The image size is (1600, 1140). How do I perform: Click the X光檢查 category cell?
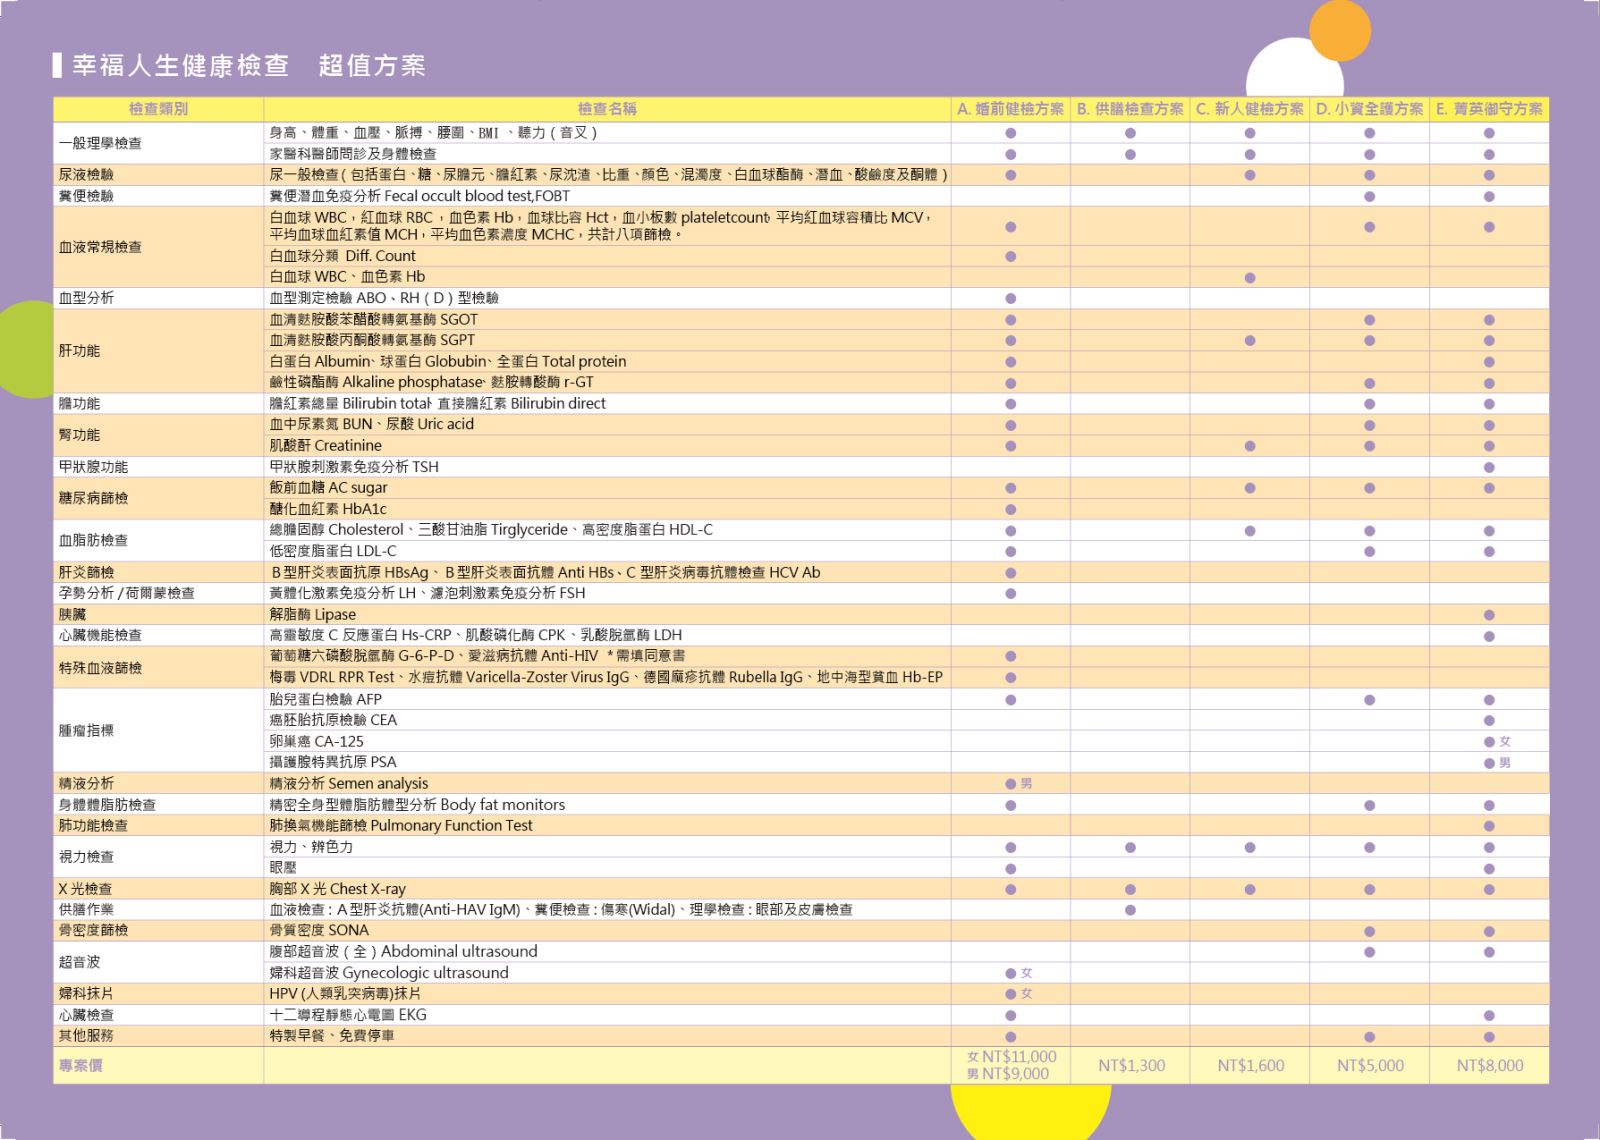click(158, 889)
